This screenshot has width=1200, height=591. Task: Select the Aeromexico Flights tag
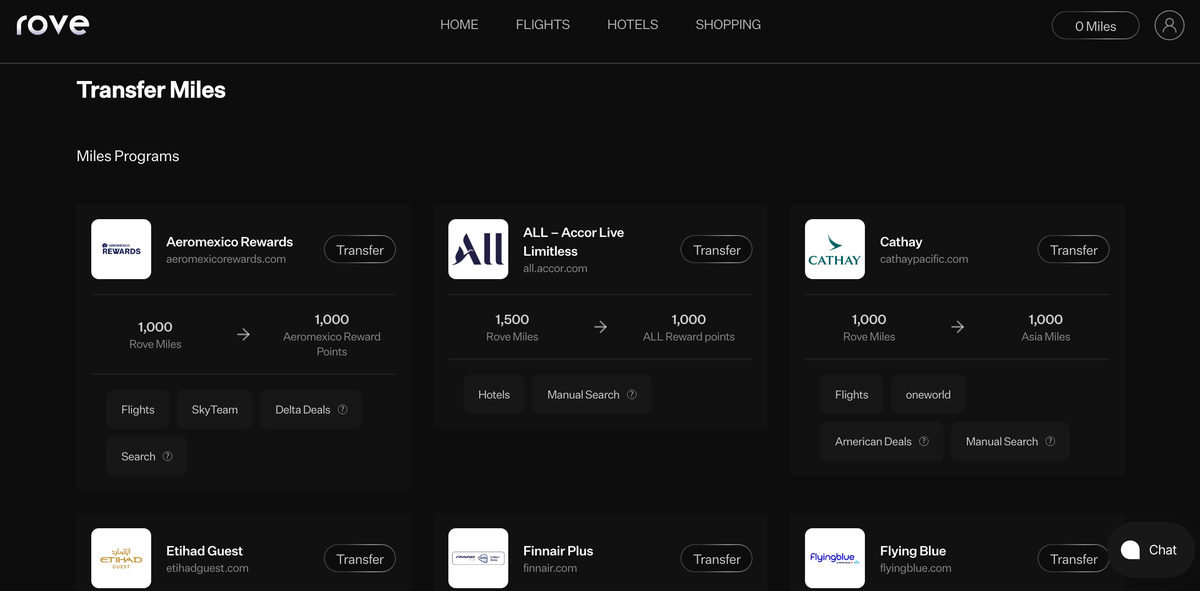(138, 409)
